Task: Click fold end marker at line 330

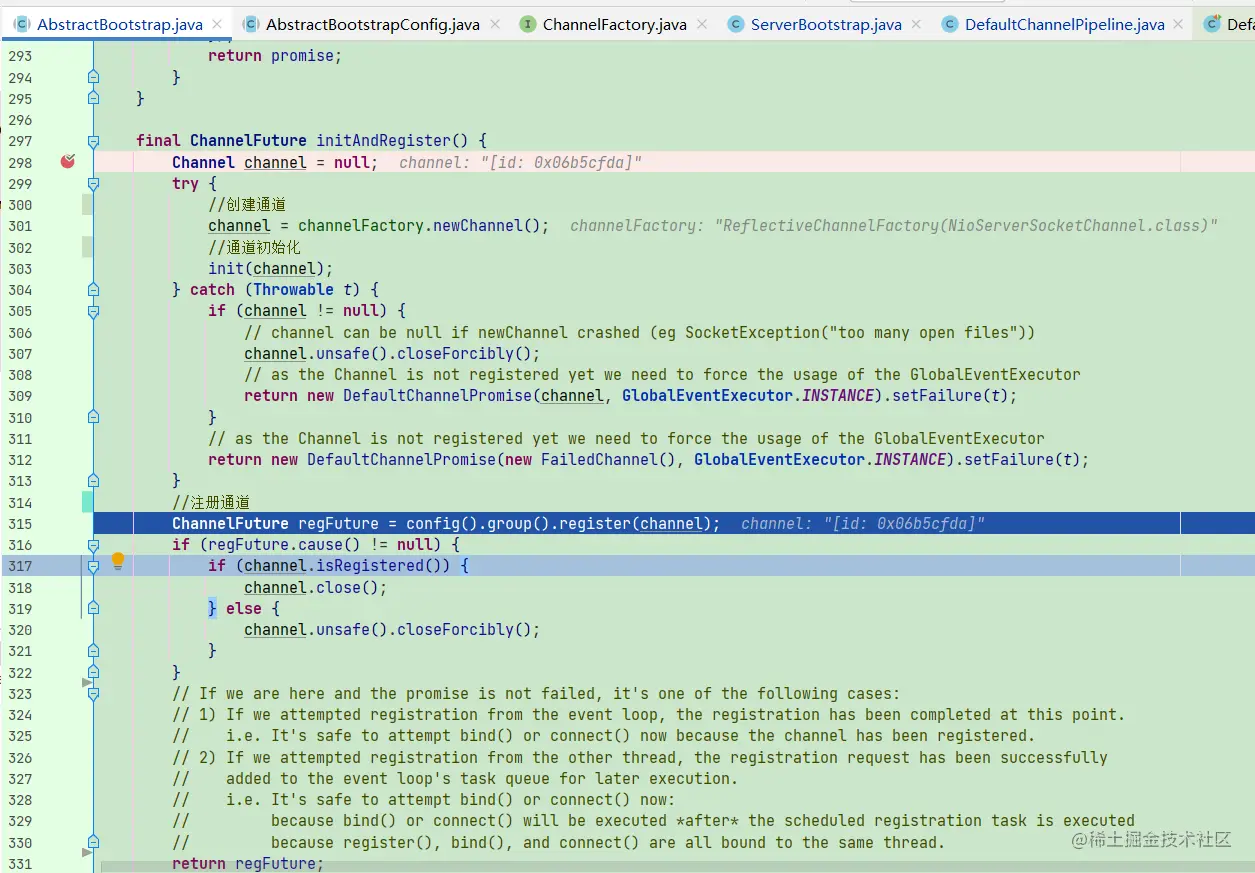Action: click(93, 842)
